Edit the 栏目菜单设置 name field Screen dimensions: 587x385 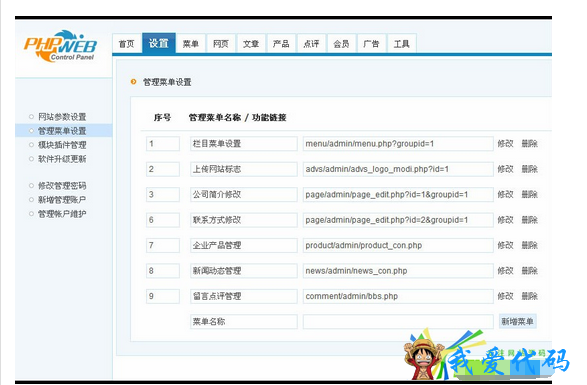pos(244,144)
